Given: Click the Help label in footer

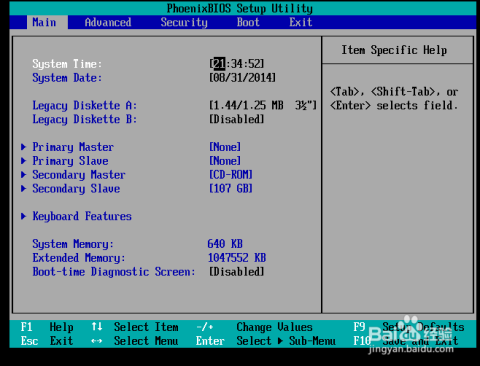Looking at the screenshot, I should coord(61,327).
